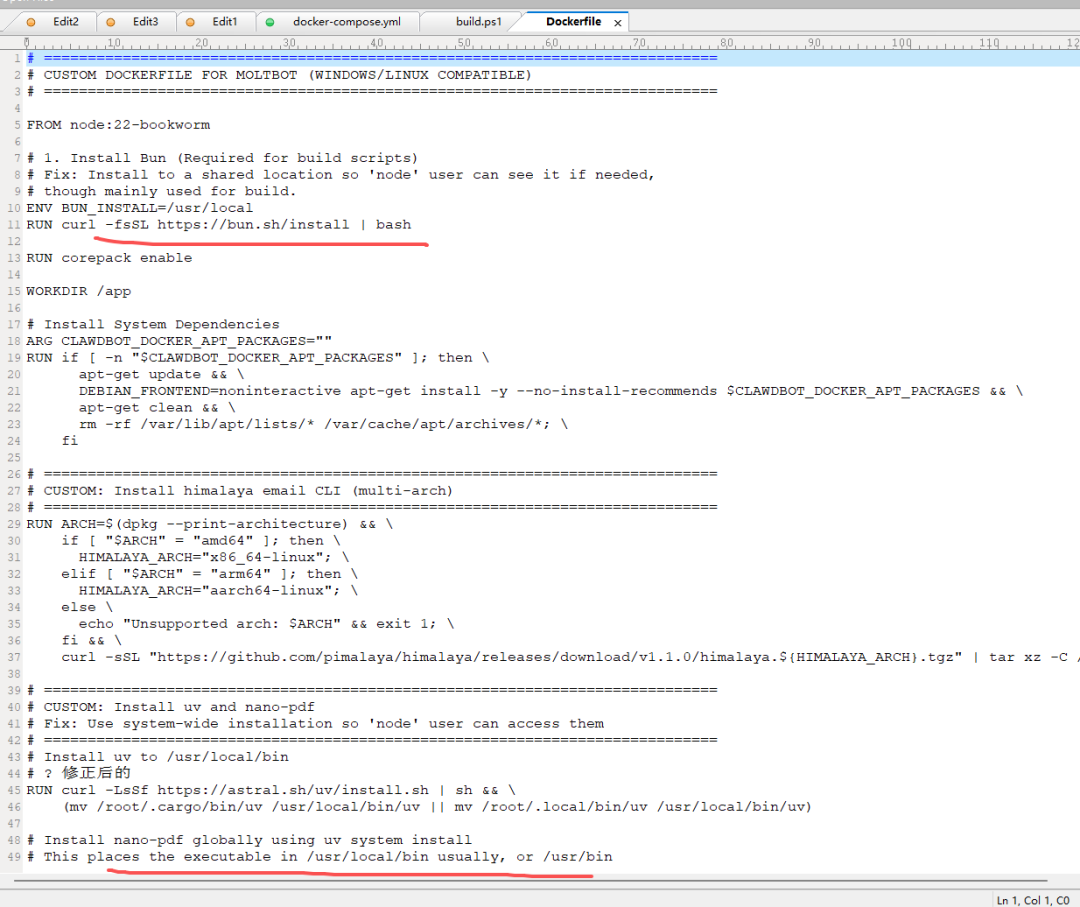1080x907 pixels.
Task: Close the Dockerfile tab
Action: click(617, 22)
